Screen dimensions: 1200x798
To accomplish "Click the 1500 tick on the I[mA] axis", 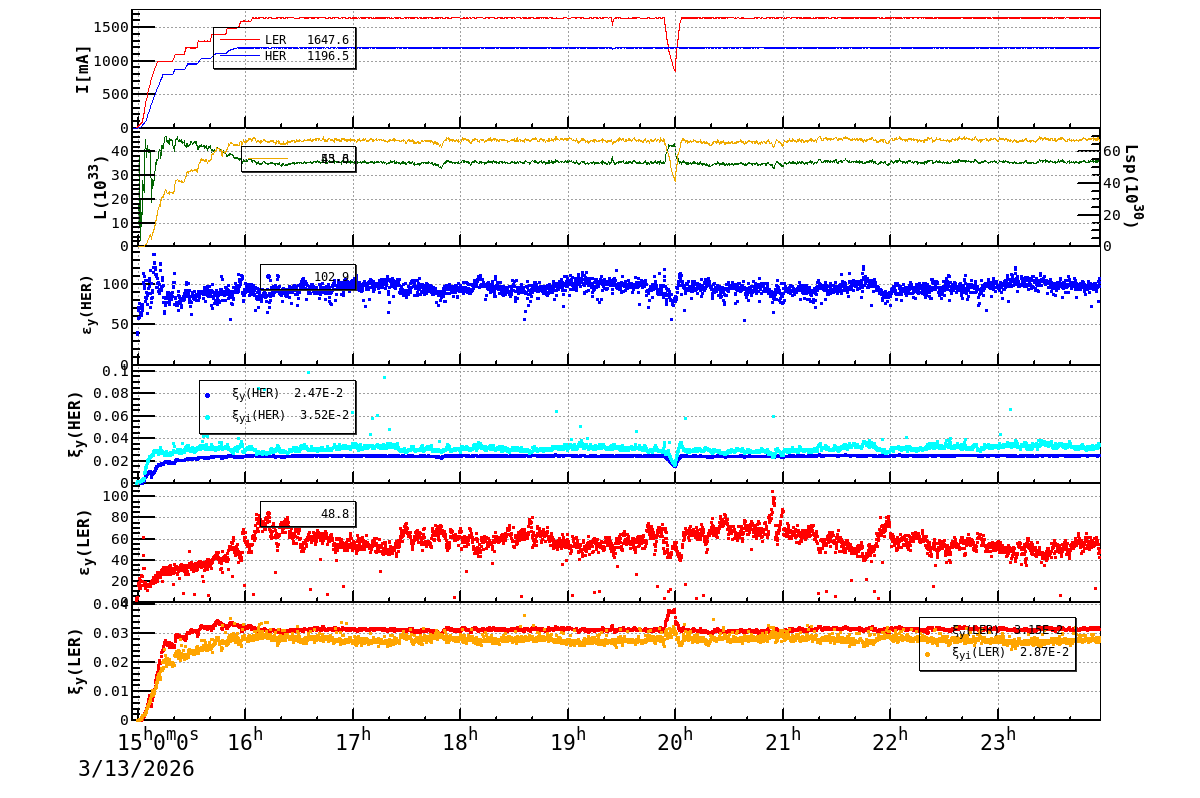I will pos(111,27).
